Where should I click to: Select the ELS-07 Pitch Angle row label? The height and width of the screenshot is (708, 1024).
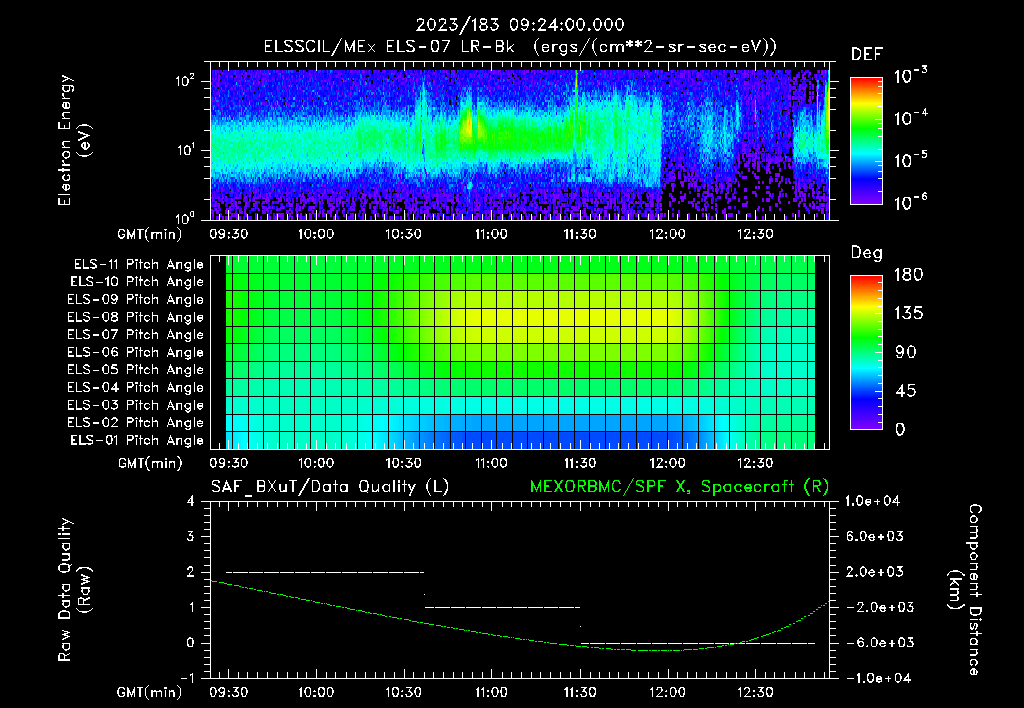click(x=136, y=334)
